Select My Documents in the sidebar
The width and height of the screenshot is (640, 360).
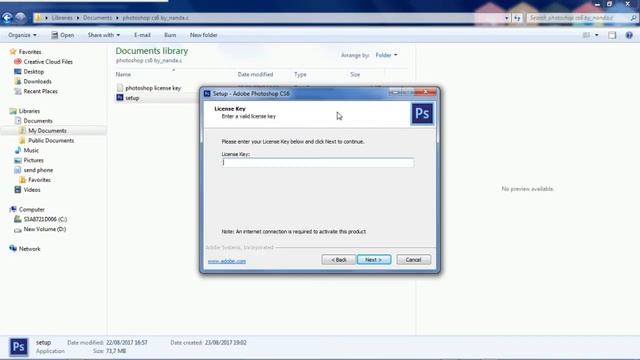47,131
